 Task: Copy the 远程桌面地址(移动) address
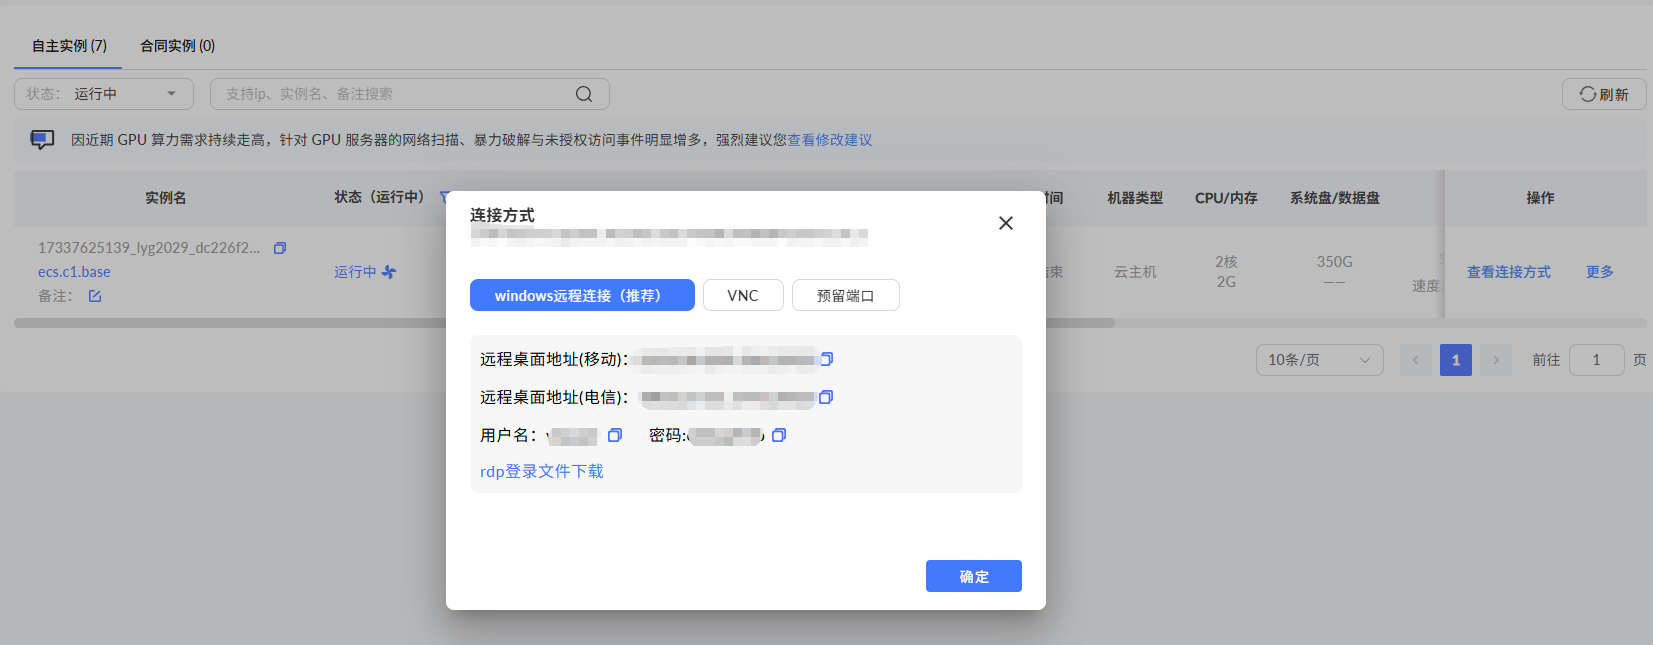pyautogui.click(x=827, y=359)
